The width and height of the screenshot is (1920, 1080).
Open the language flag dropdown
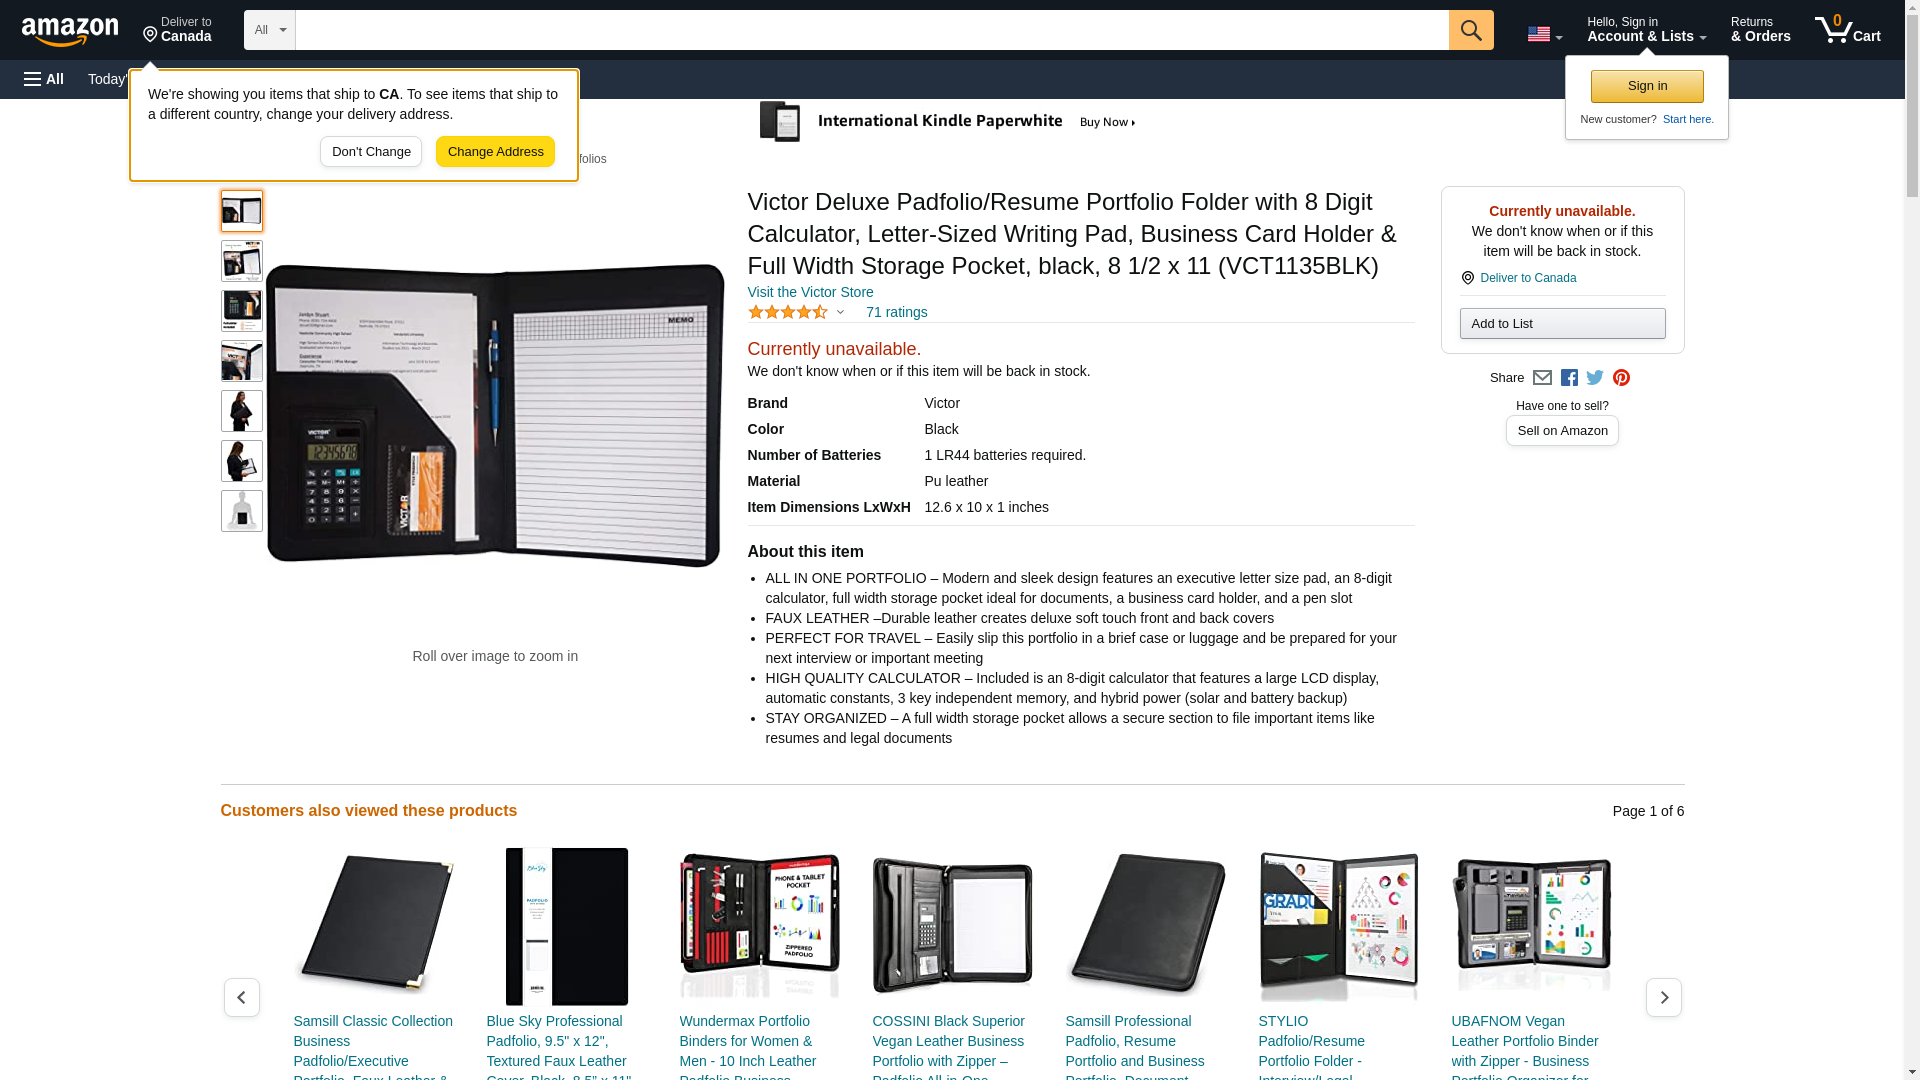[1544, 35]
